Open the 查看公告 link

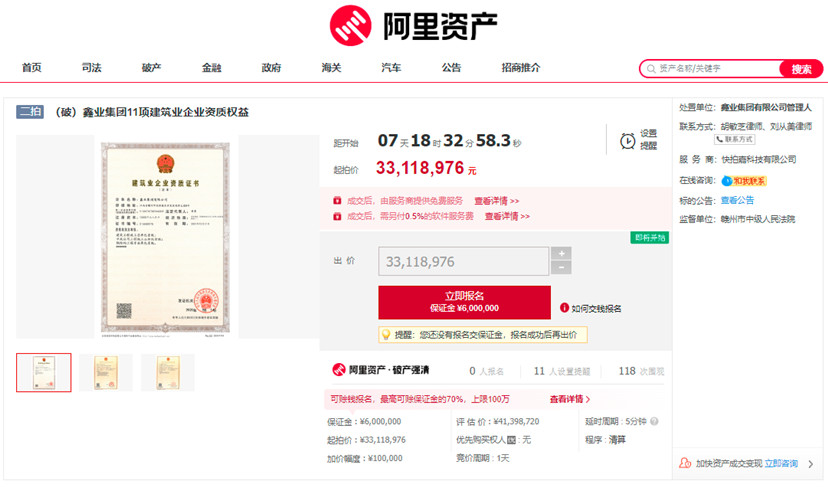737,200
